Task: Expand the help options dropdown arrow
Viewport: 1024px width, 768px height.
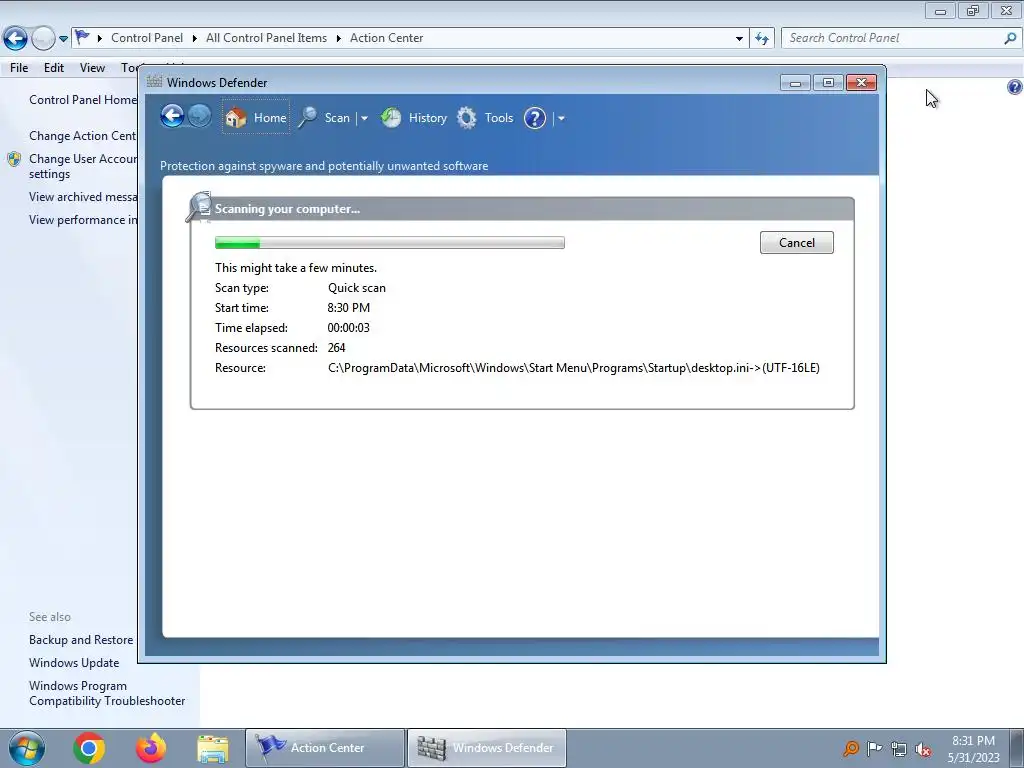Action: click(x=561, y=118)
